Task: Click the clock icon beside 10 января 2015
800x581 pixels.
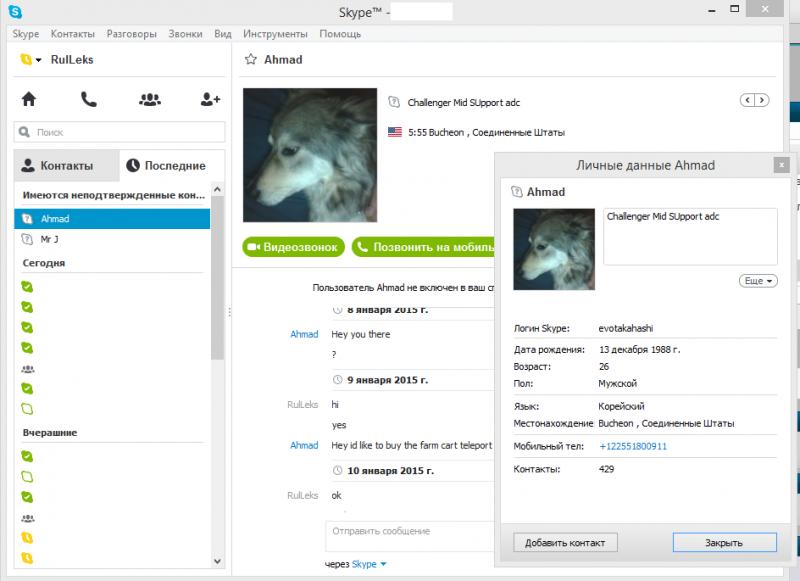Action: [x=337, y=470]
